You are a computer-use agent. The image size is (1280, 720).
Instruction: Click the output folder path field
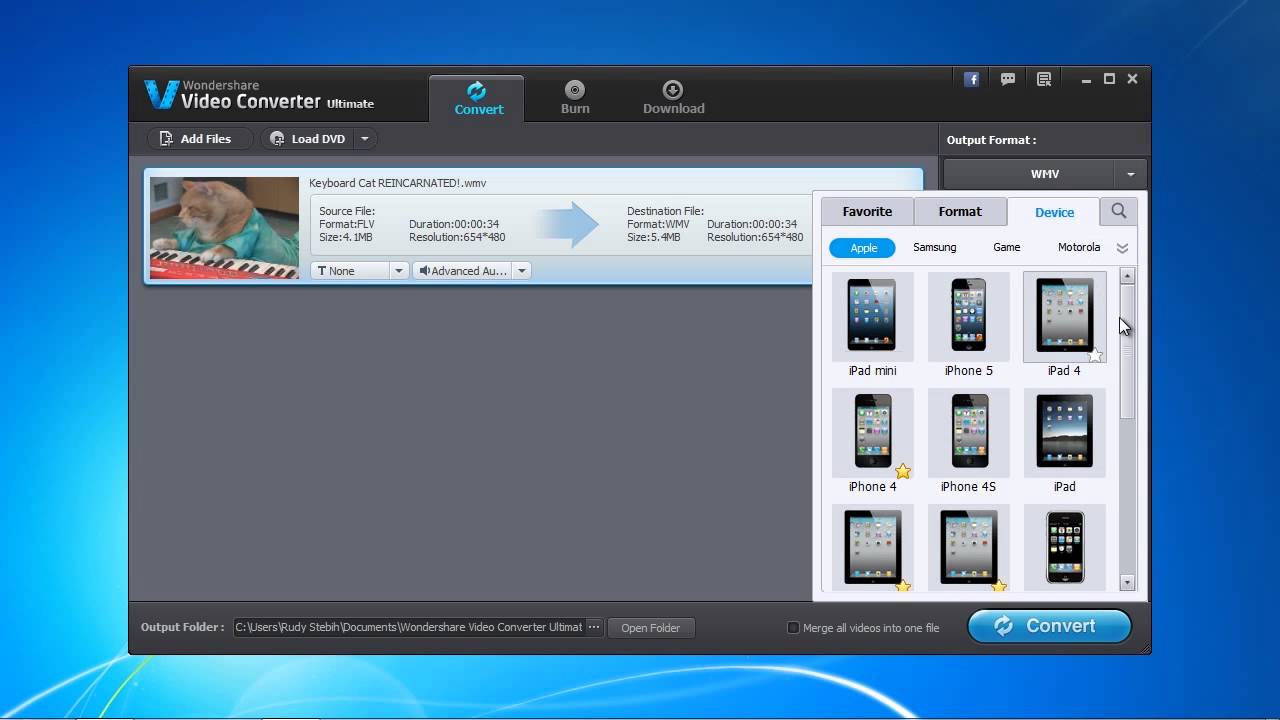tap(408, 627)
